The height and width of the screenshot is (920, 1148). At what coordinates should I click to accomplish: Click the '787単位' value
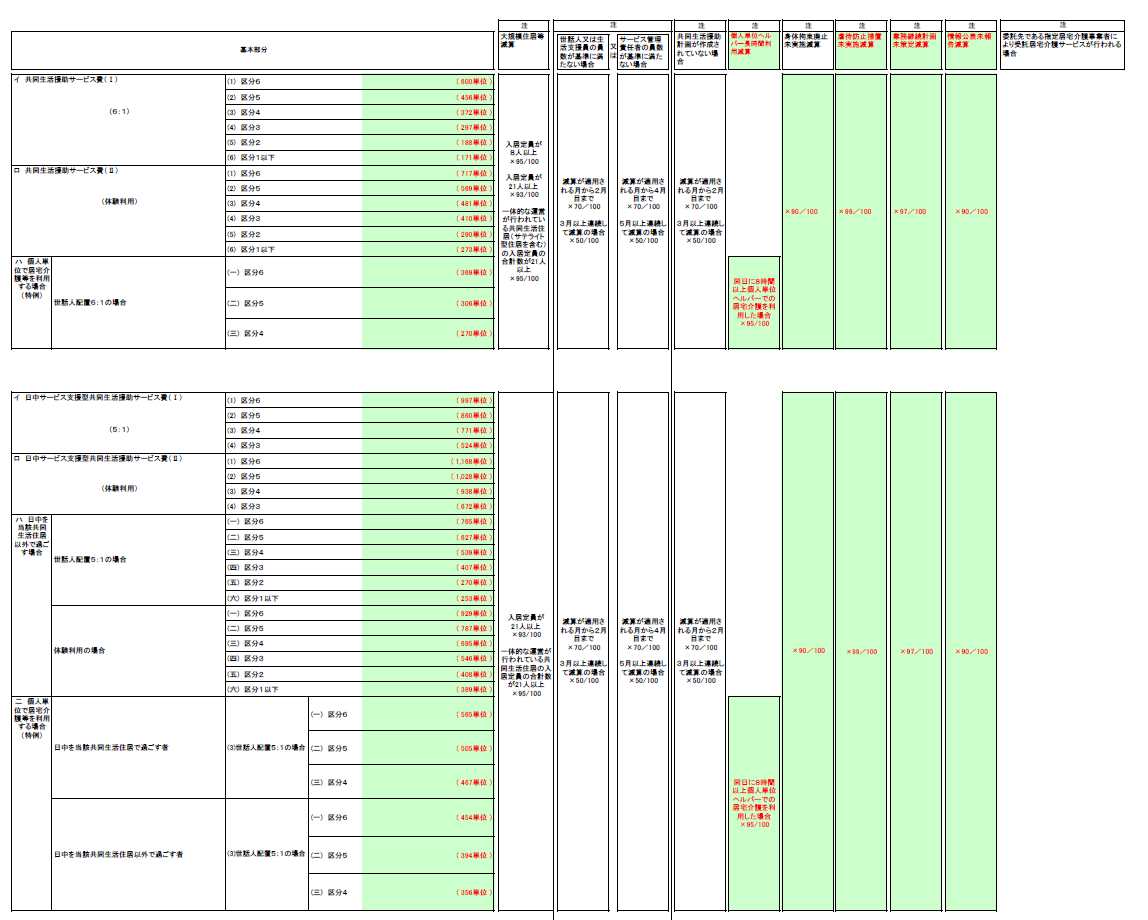click(474, 628)
